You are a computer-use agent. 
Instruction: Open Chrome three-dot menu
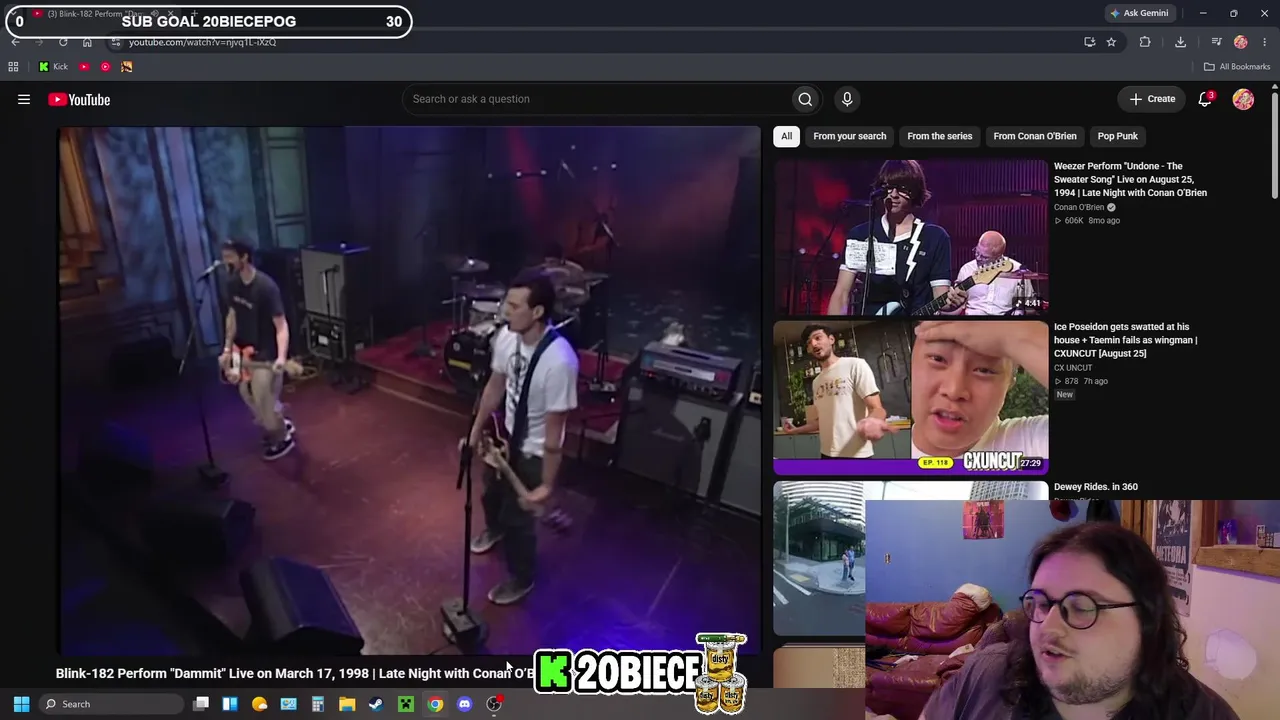1266,42
